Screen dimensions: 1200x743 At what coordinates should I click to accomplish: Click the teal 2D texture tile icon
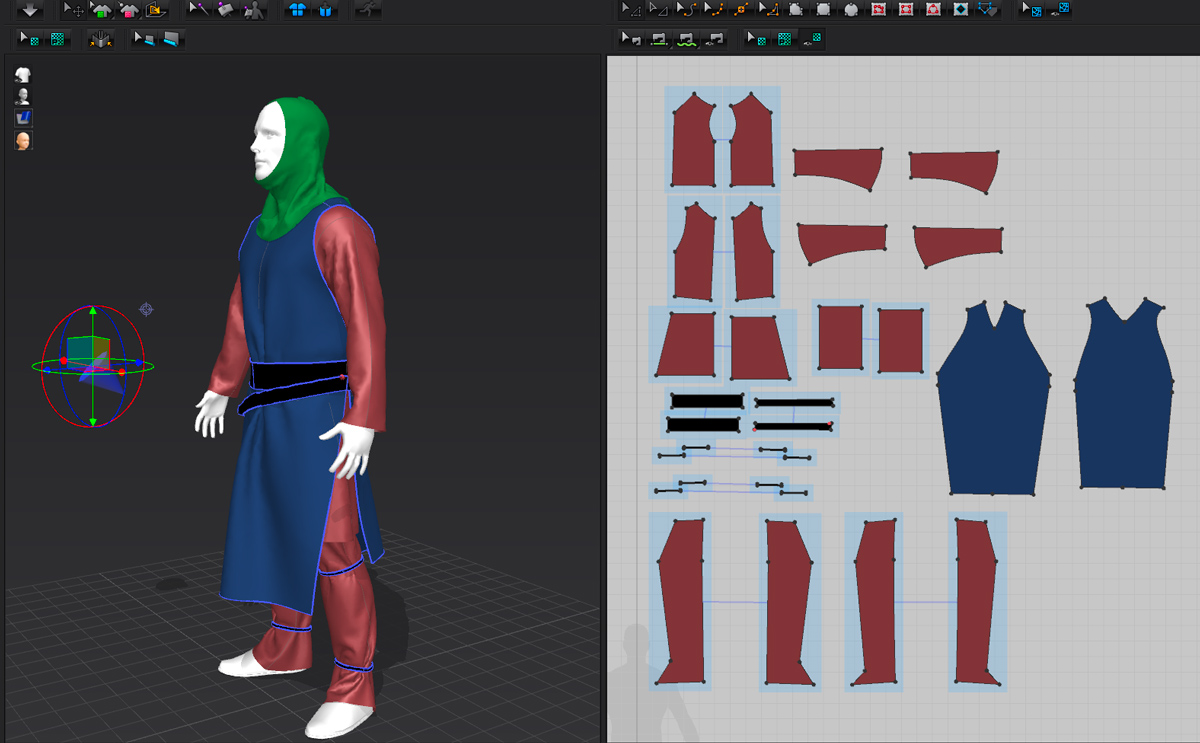click(784, 39)
